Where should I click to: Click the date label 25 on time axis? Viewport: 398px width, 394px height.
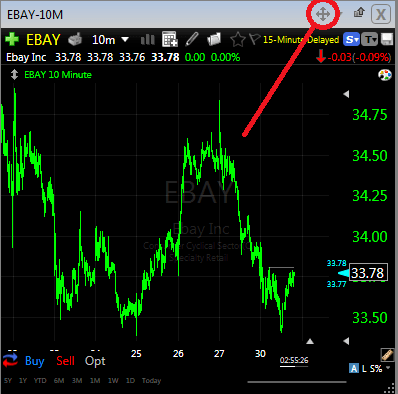pyautogui.click(x=136, y=354)
